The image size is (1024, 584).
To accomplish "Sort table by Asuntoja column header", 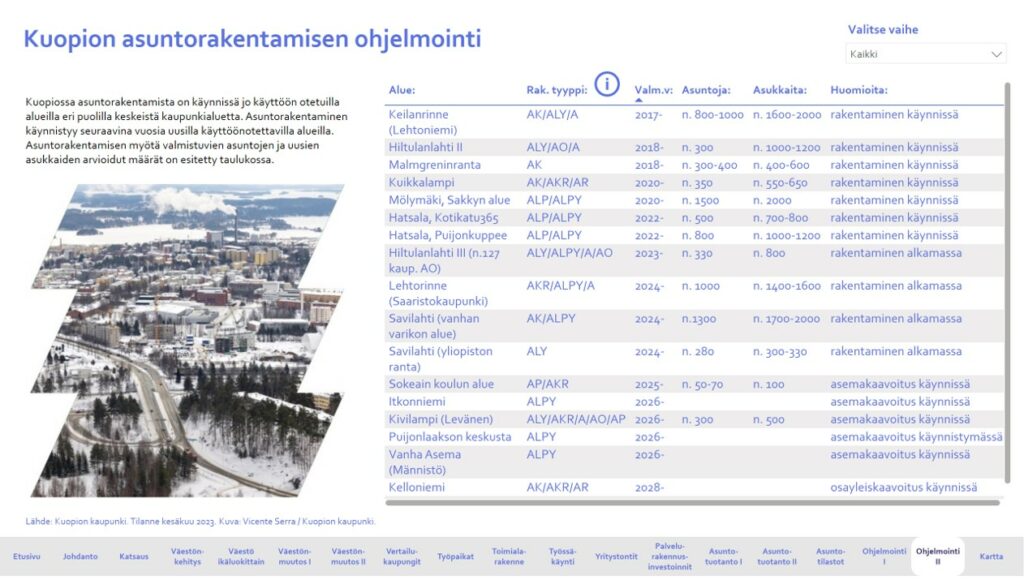I will [706, 90].
